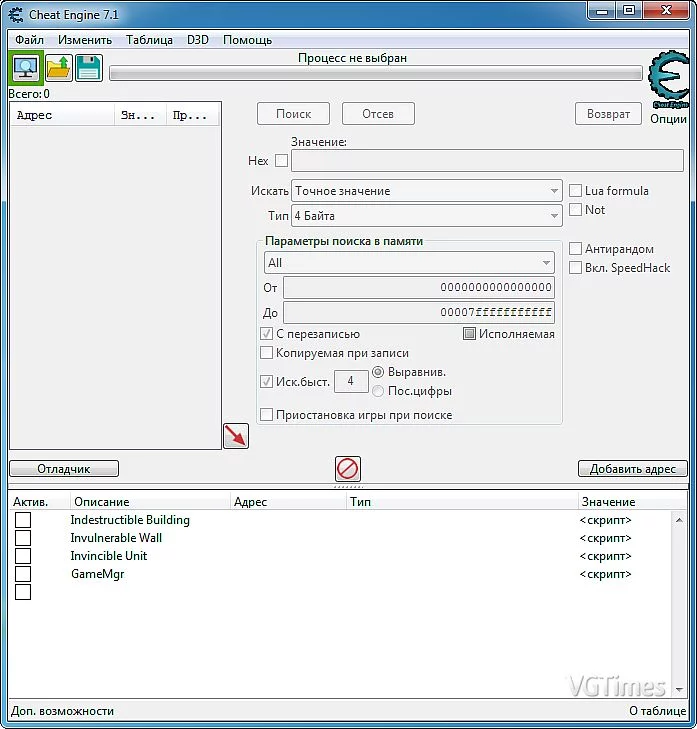
Task: Click the Адрес column header in results
Action: pos(62,115)
